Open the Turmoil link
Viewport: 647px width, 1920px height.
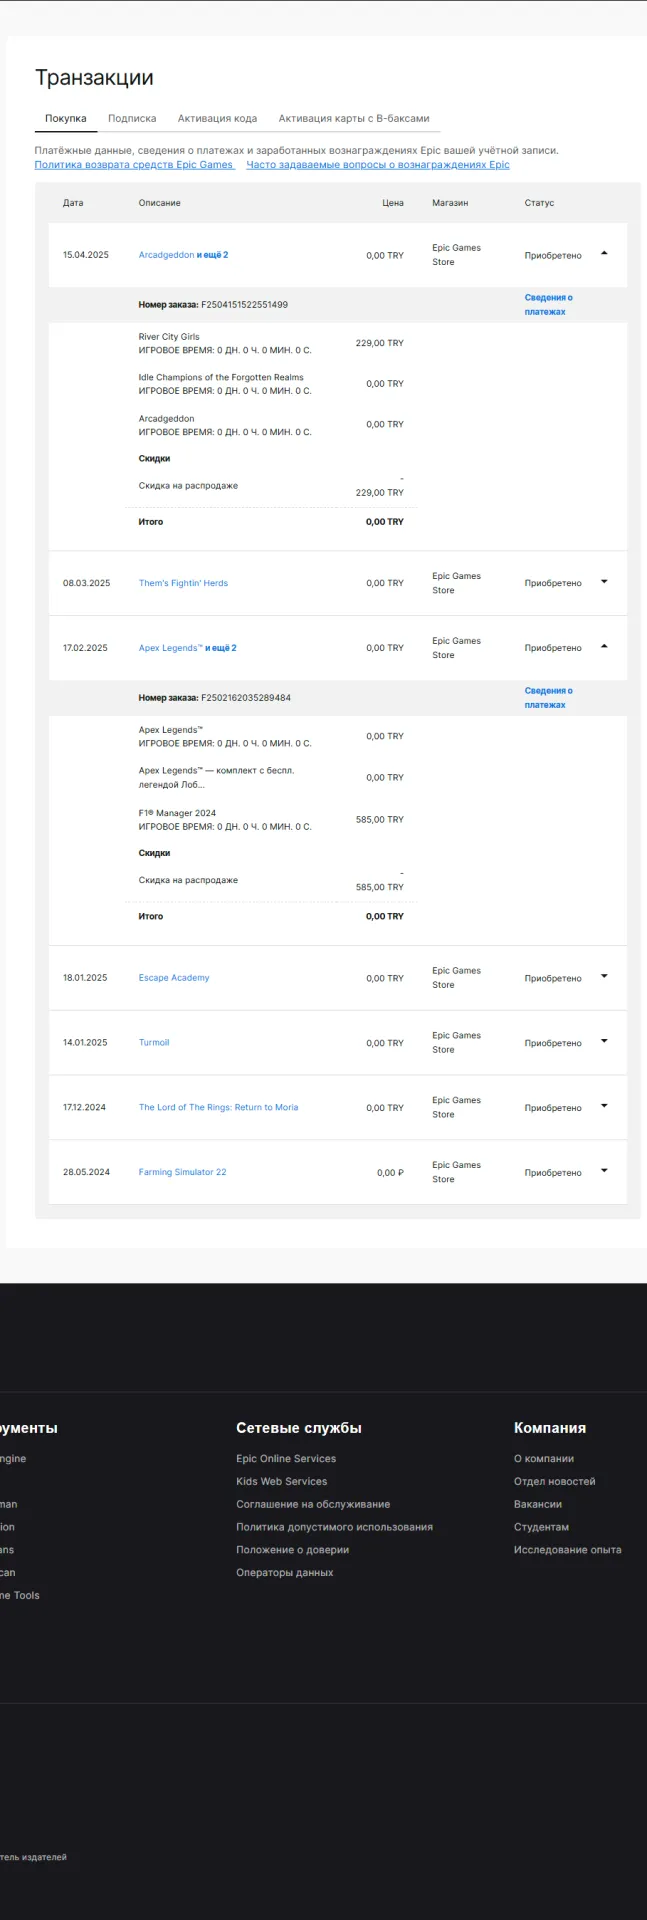154,1043
